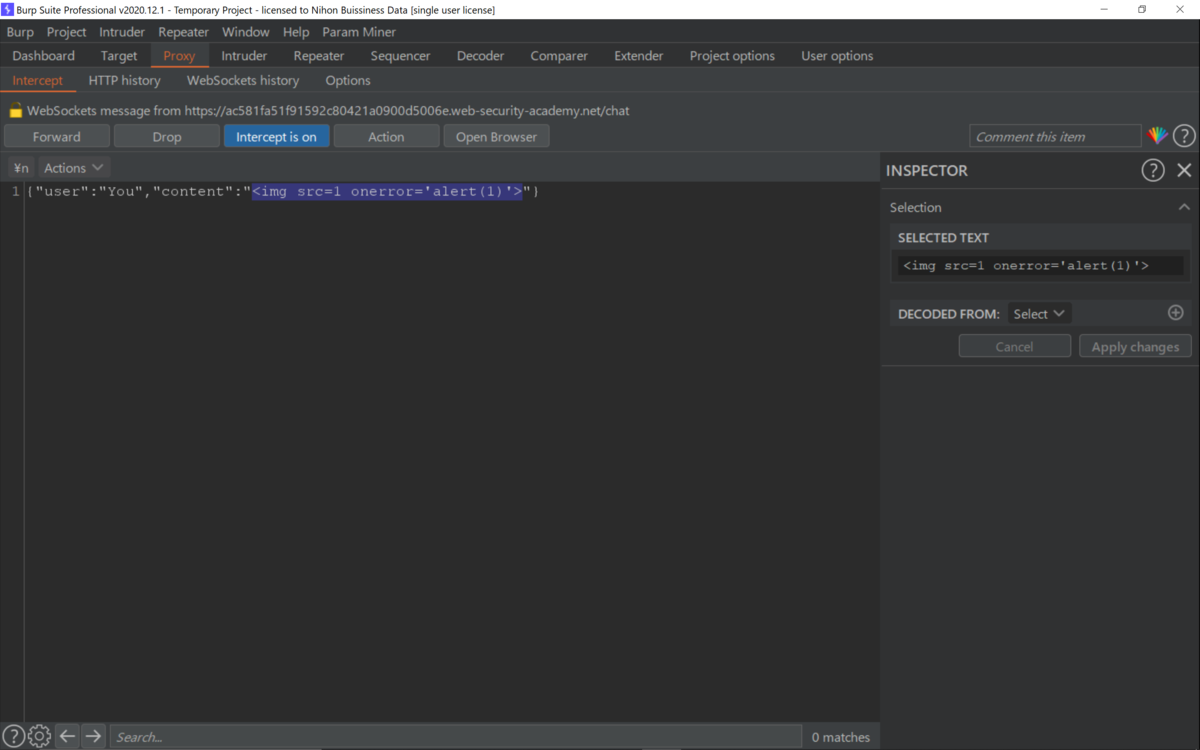Click the Burp Suite logo icon in title bar
The height and width of the screenshot is (750, 1200).
click(8, 9)
